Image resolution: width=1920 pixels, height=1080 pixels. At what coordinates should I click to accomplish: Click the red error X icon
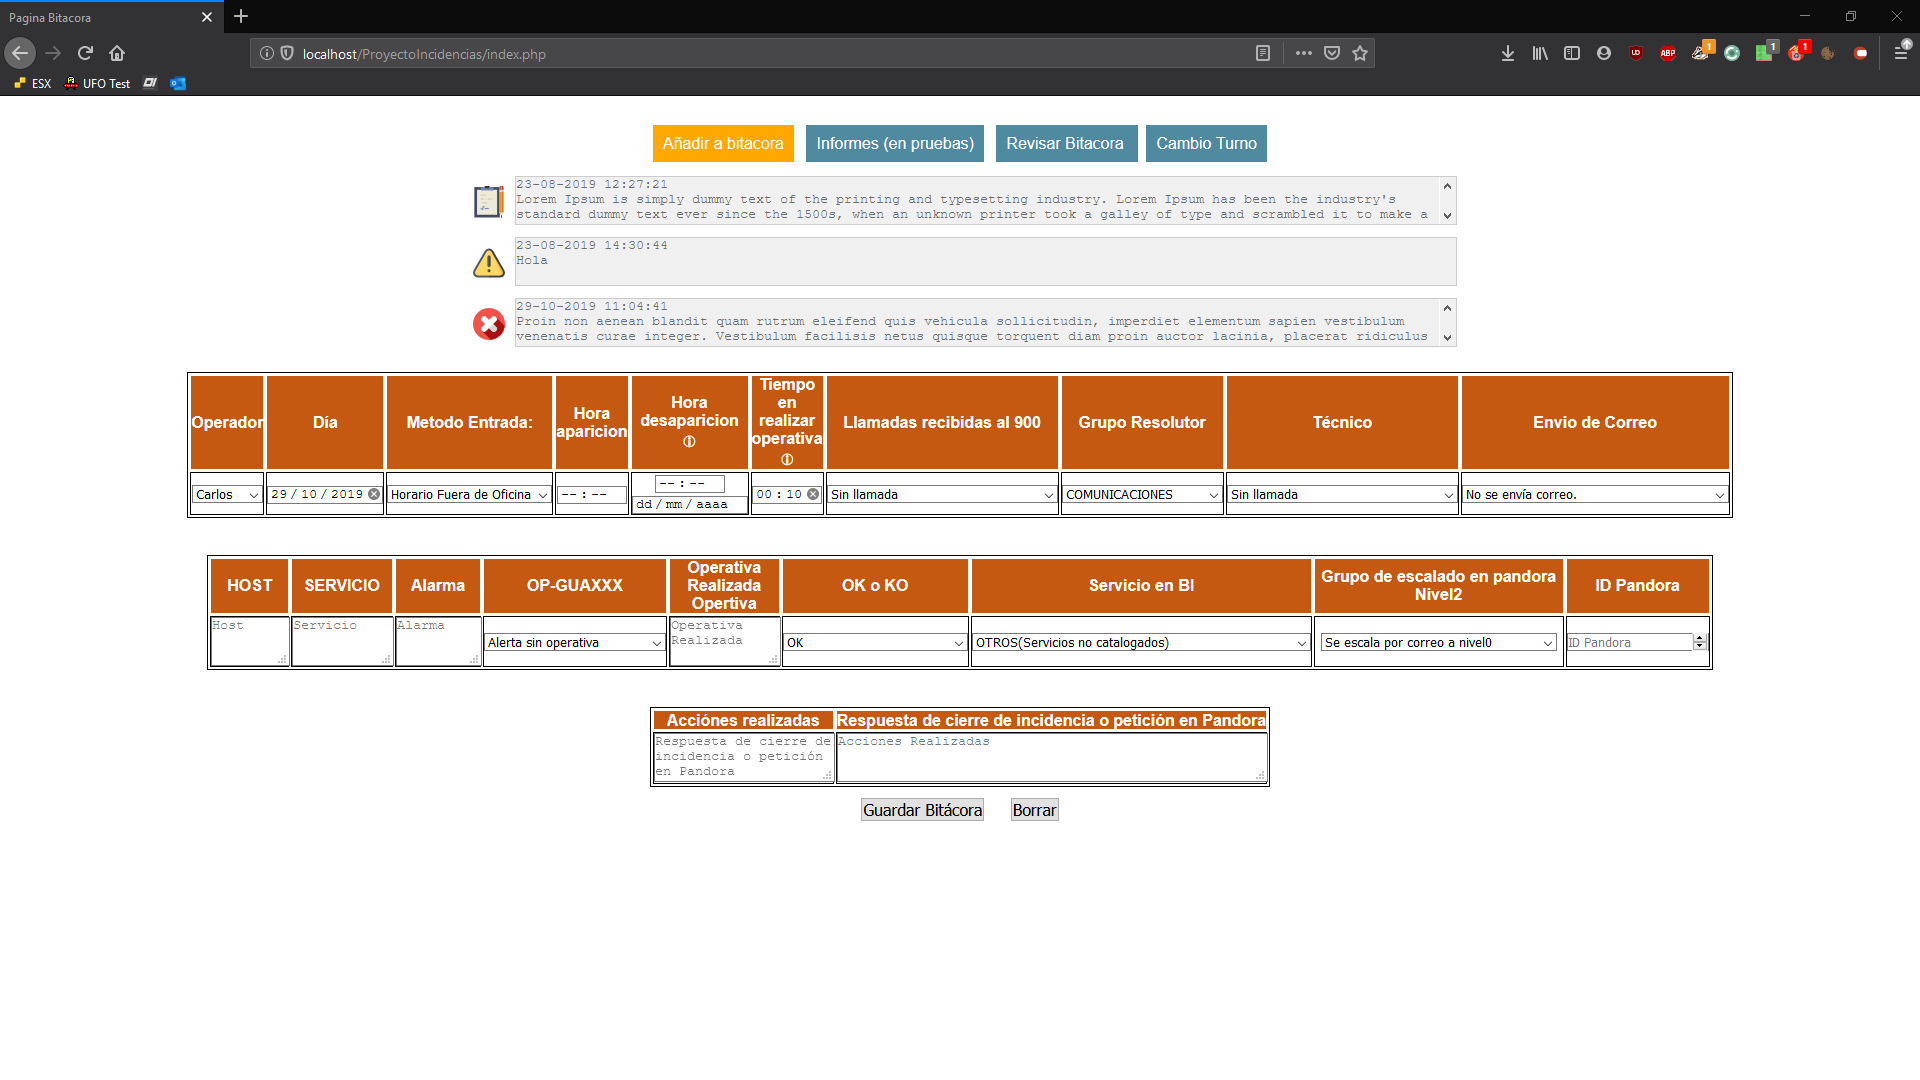488,323
